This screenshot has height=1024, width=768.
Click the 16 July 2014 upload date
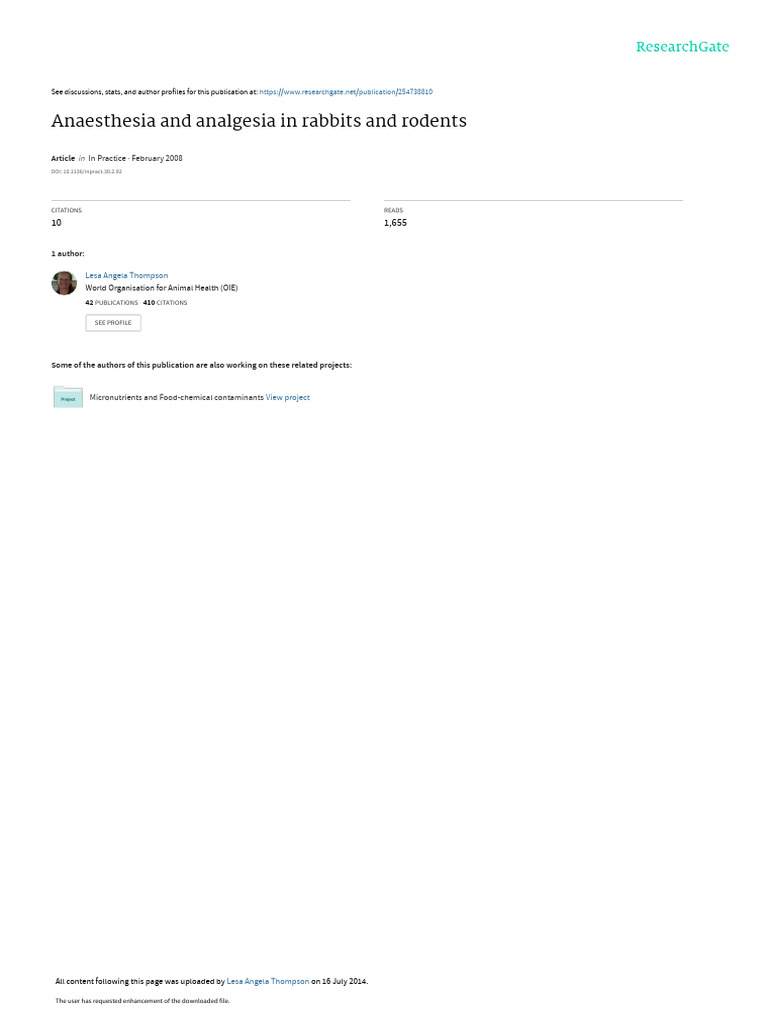[344, 981]
